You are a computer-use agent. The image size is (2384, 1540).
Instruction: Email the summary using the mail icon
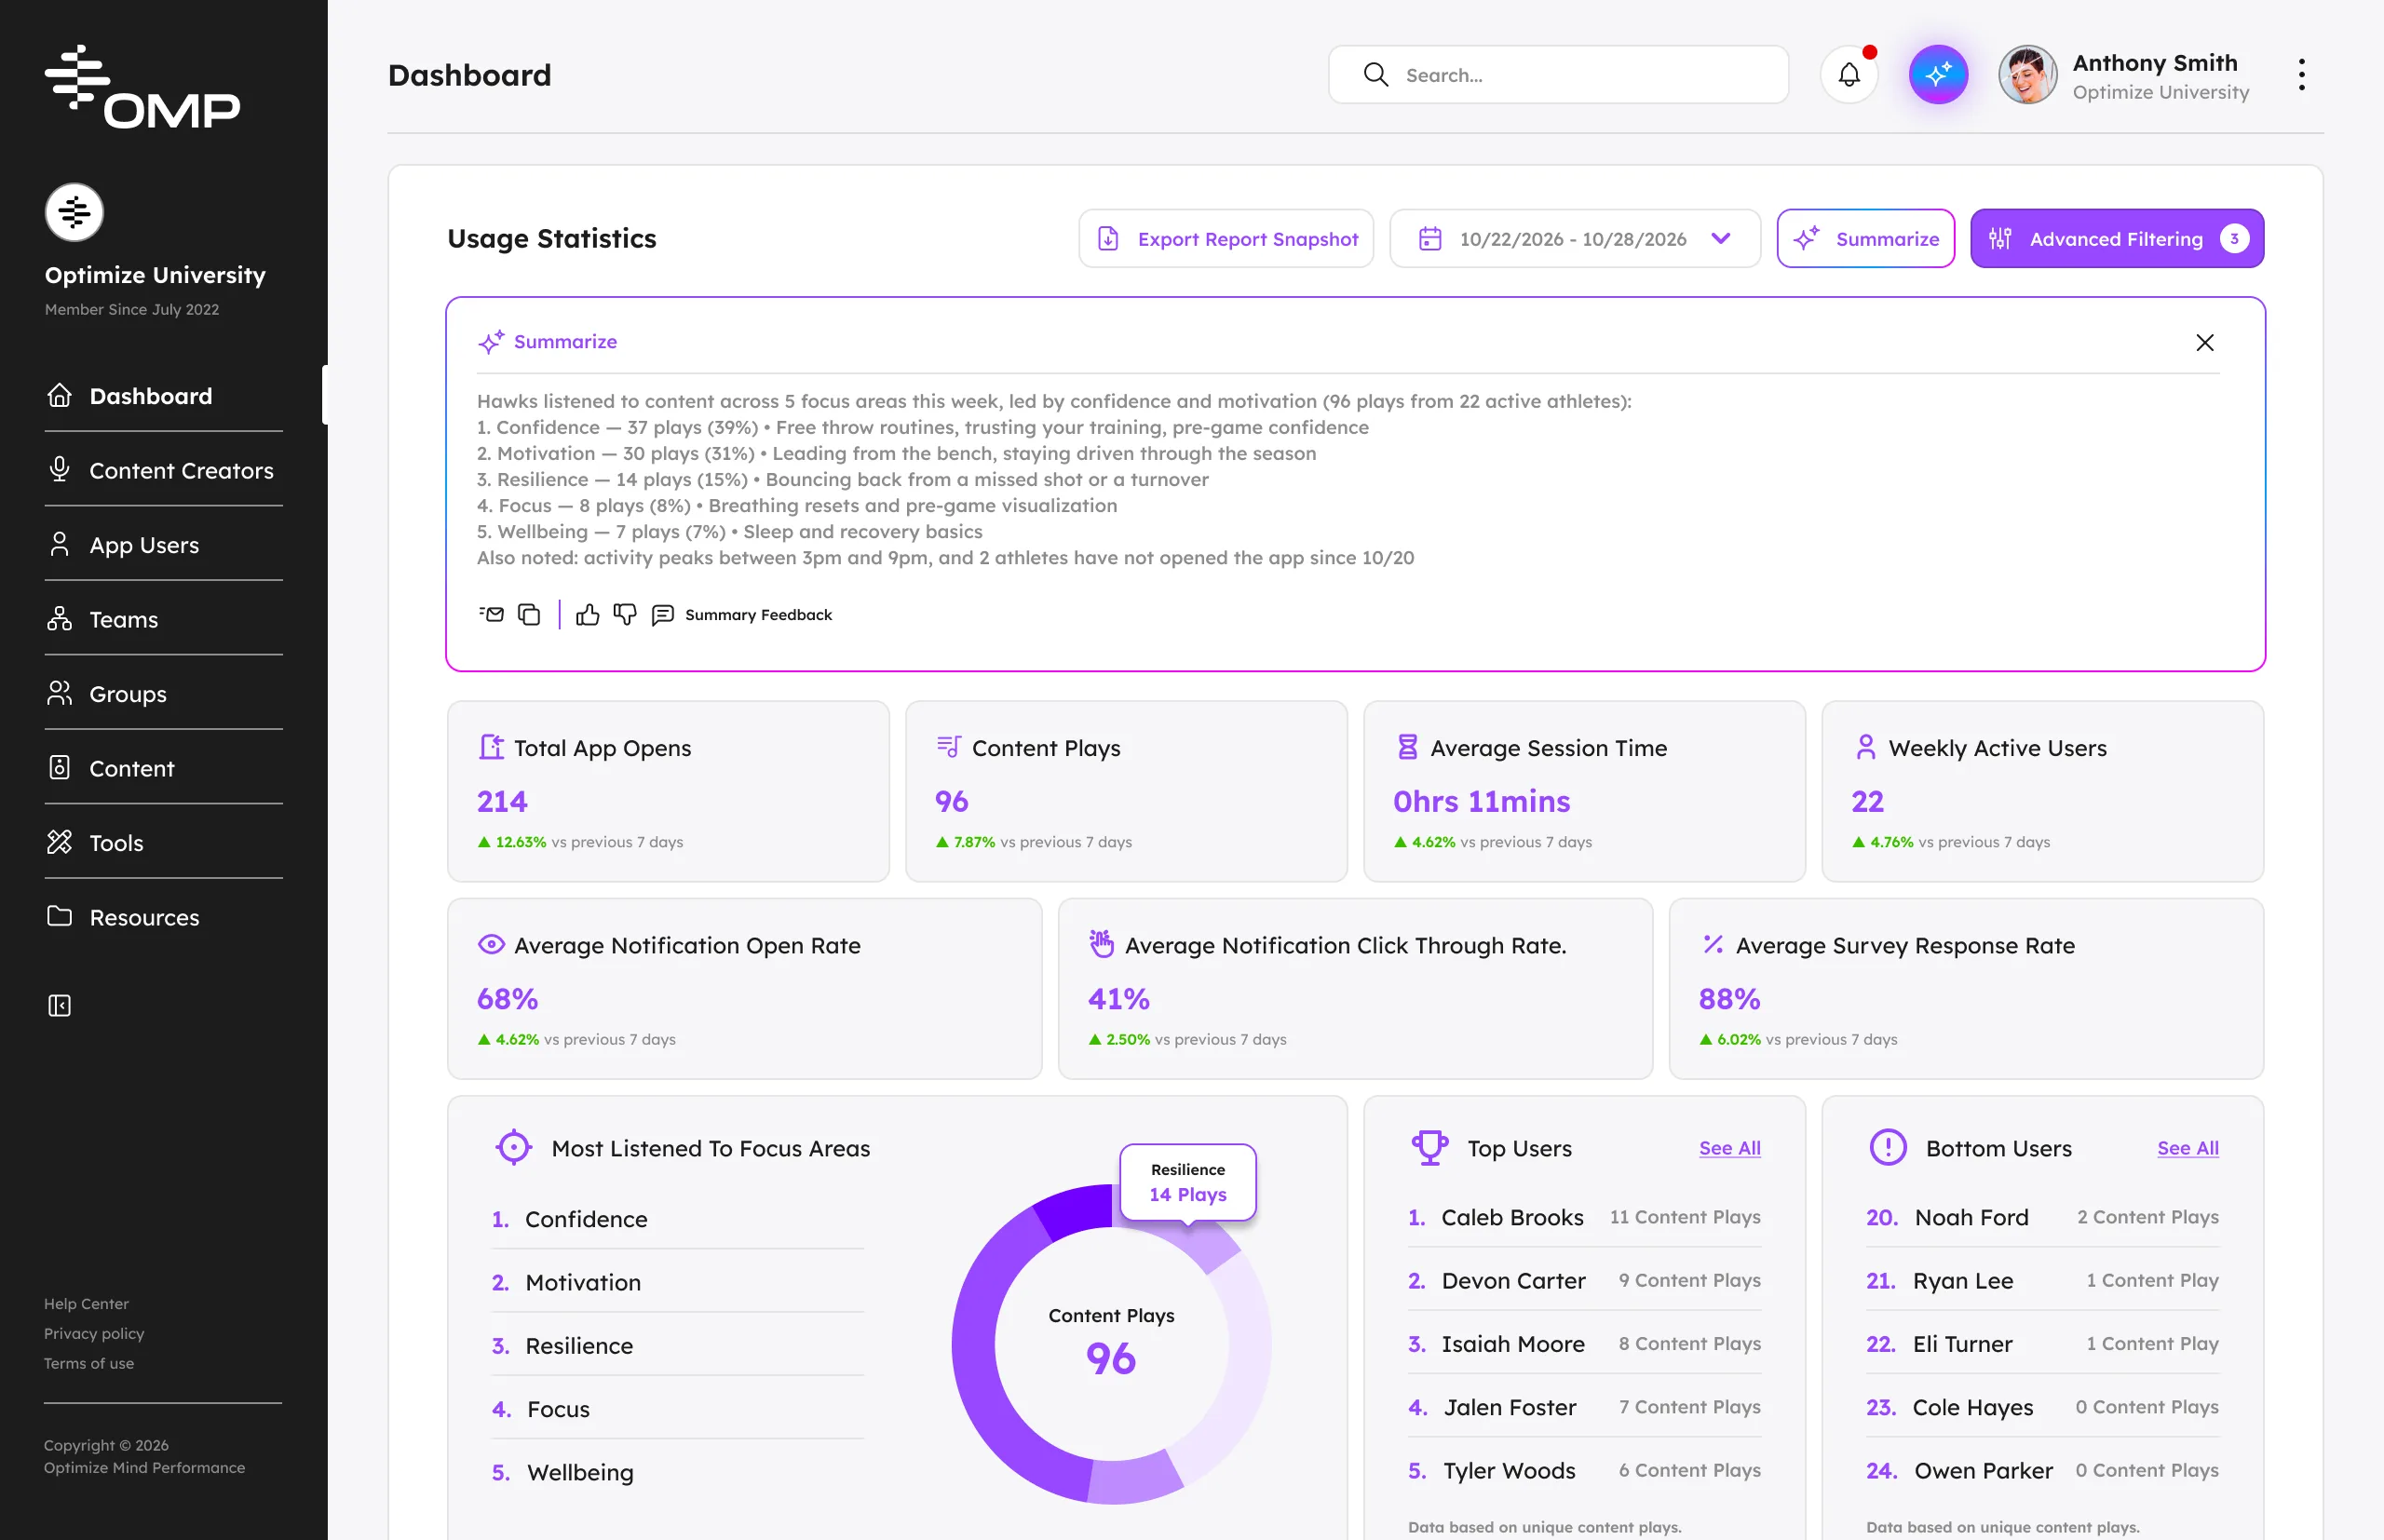pos(491,614)
